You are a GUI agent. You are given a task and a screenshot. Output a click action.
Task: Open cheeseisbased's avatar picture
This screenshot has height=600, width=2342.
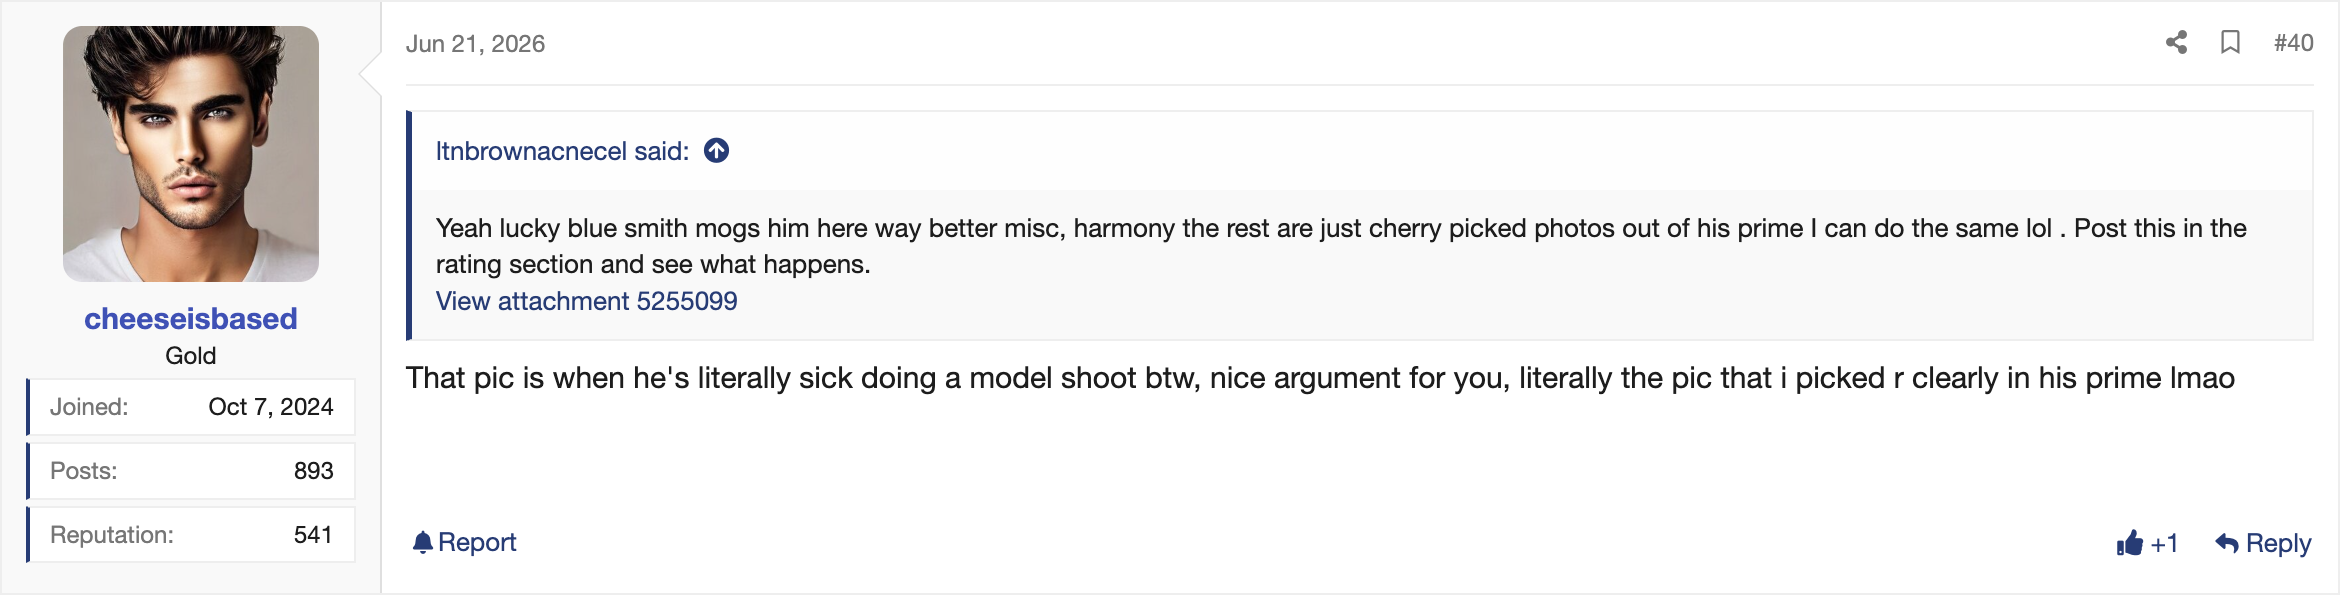click(x=191, y=154)
